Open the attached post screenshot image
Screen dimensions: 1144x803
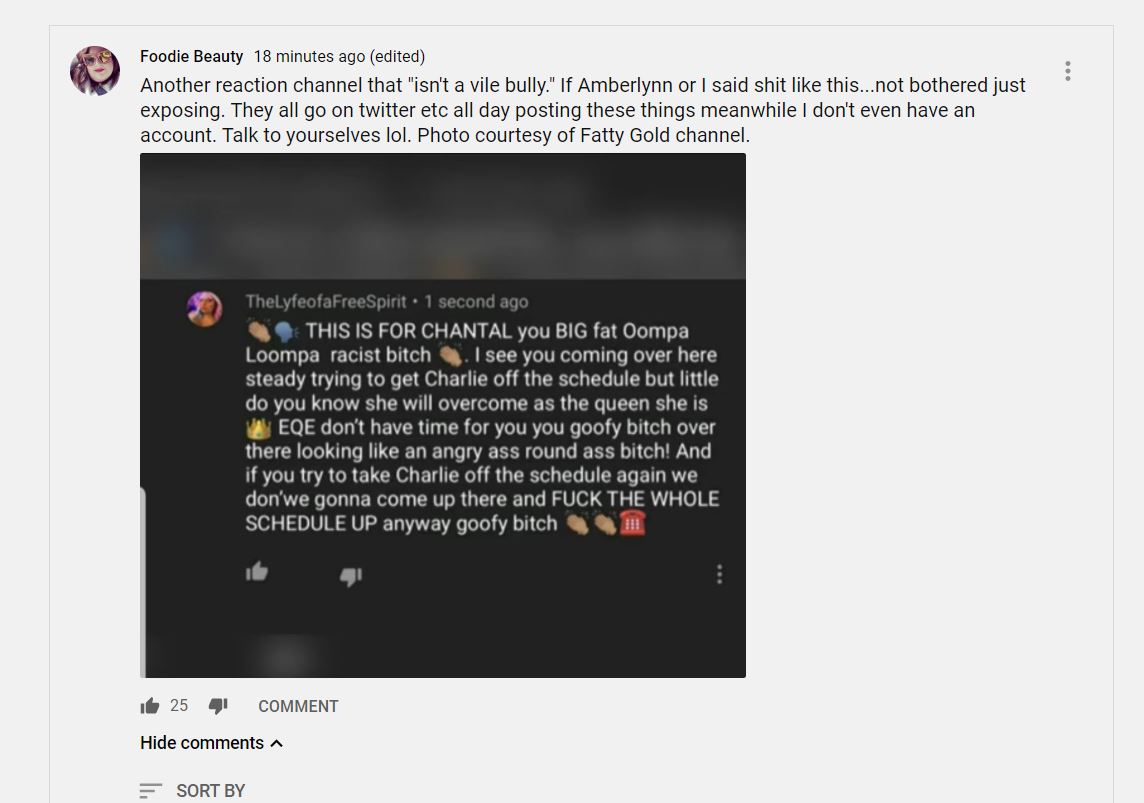(443, 415)
